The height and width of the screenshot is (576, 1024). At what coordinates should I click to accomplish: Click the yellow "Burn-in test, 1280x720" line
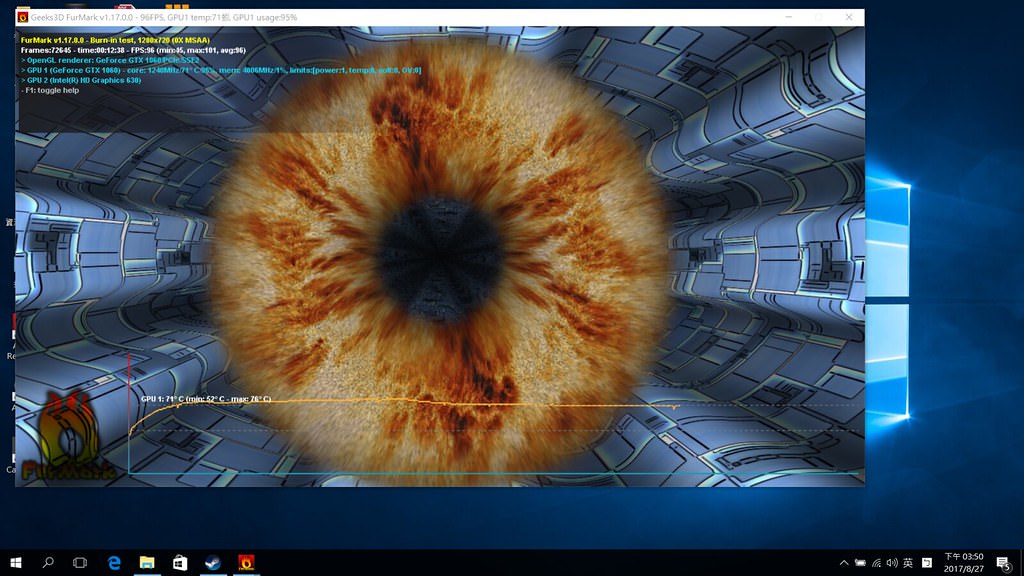point(115,40)
